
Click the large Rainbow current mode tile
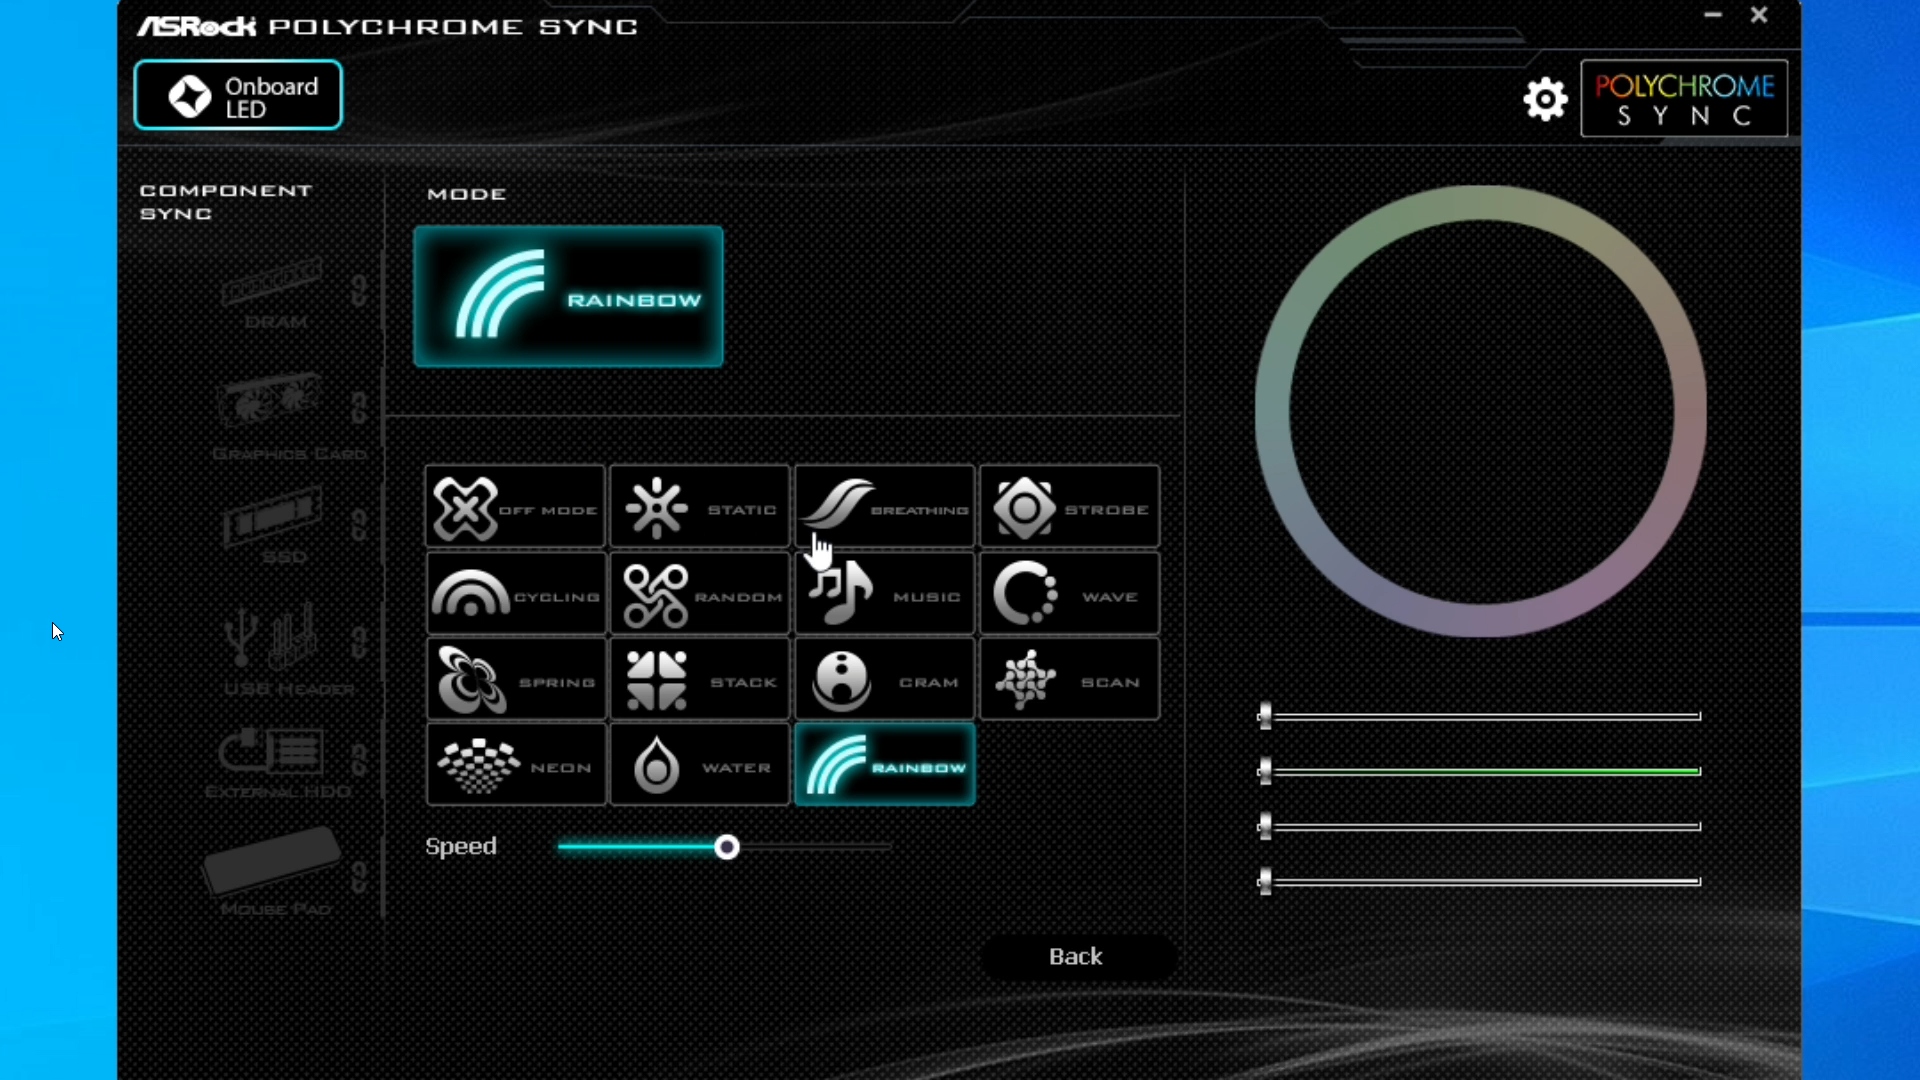(568, 297)
